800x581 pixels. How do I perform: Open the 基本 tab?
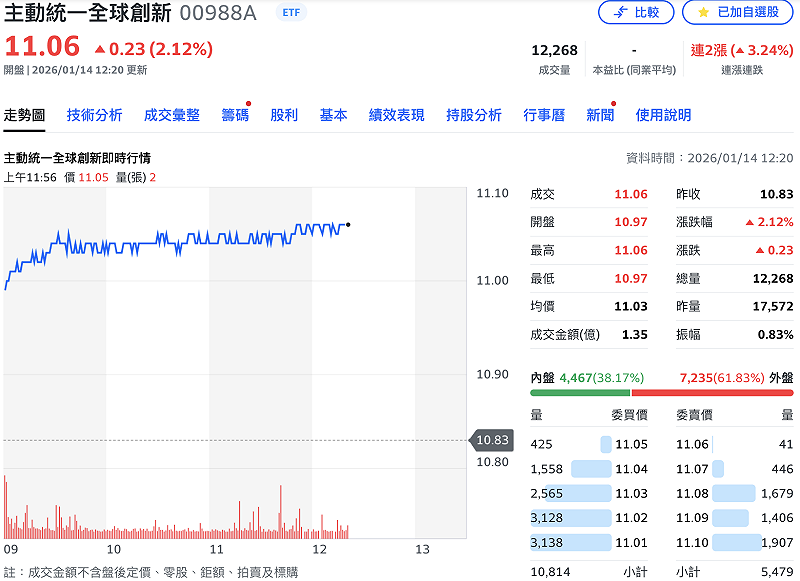333,115
